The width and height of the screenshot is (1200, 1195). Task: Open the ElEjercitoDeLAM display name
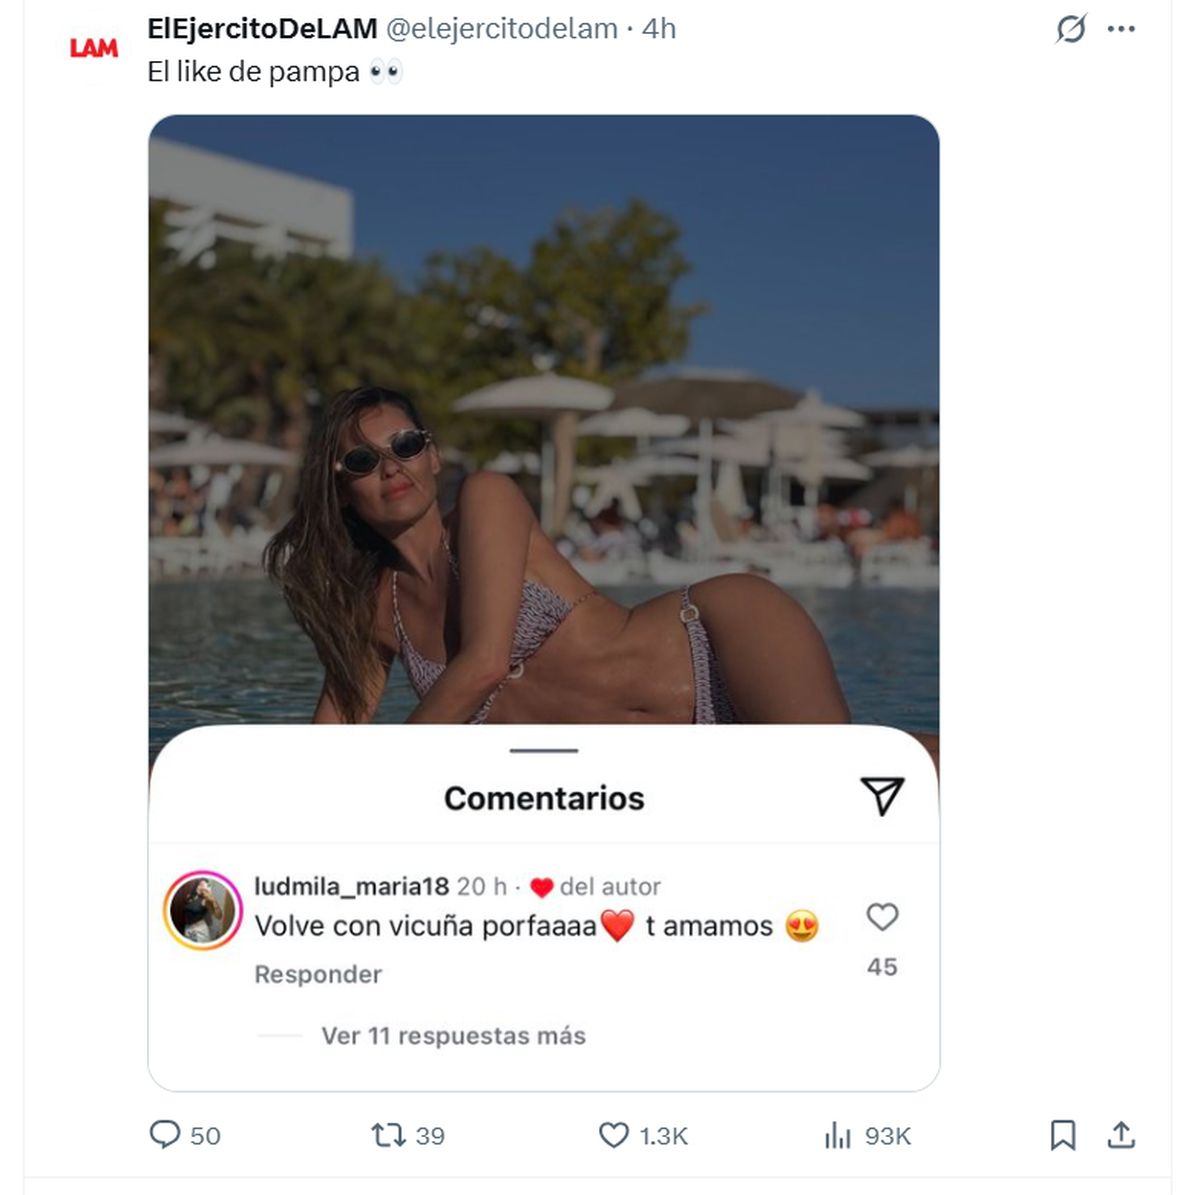point(262,29)
